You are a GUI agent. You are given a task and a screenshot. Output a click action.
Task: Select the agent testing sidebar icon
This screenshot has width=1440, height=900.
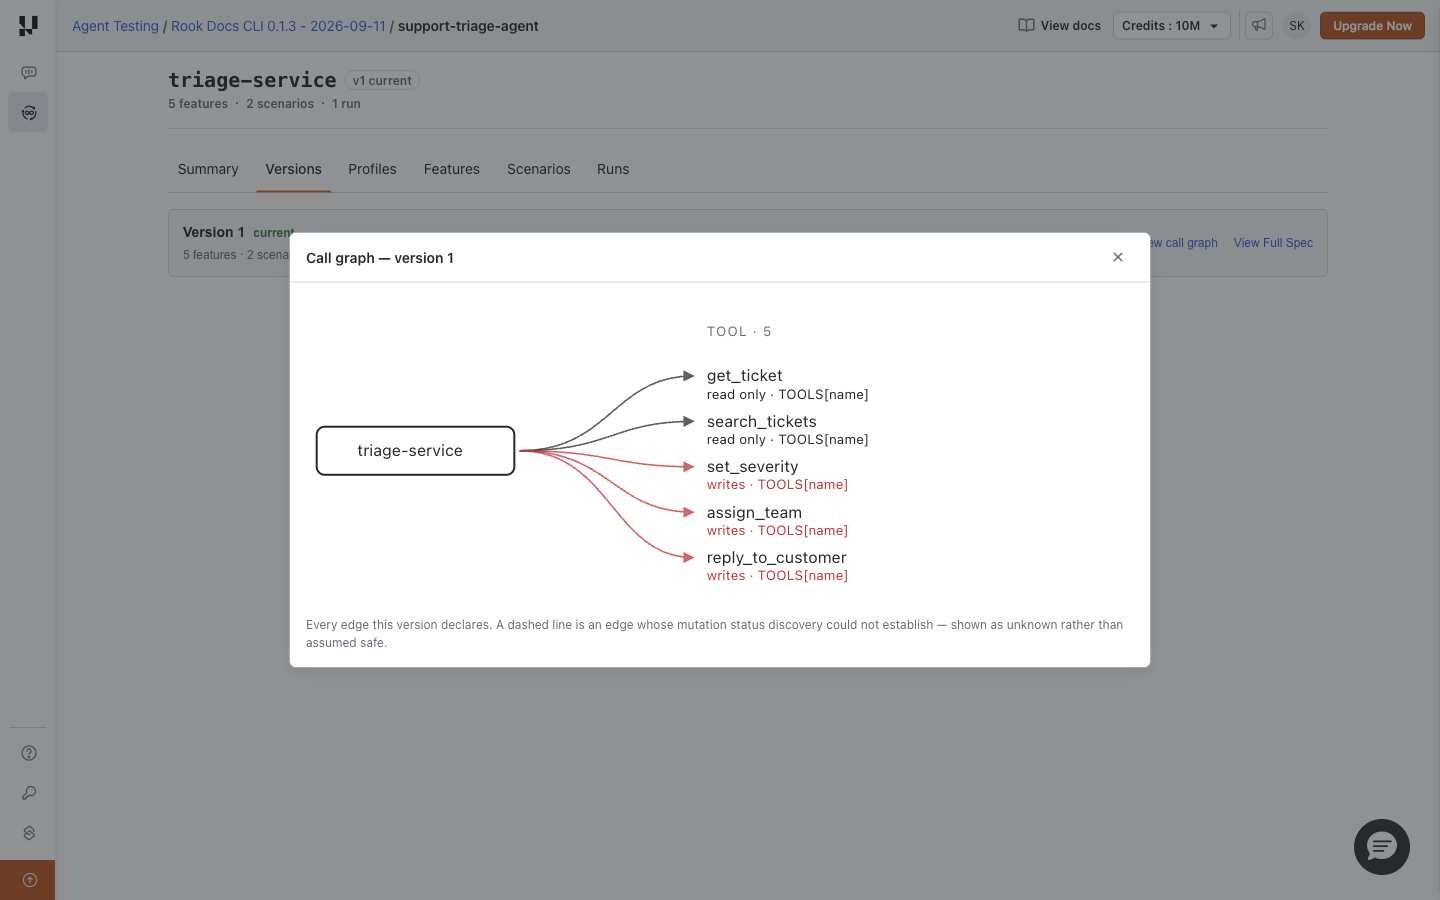[29, 113]
